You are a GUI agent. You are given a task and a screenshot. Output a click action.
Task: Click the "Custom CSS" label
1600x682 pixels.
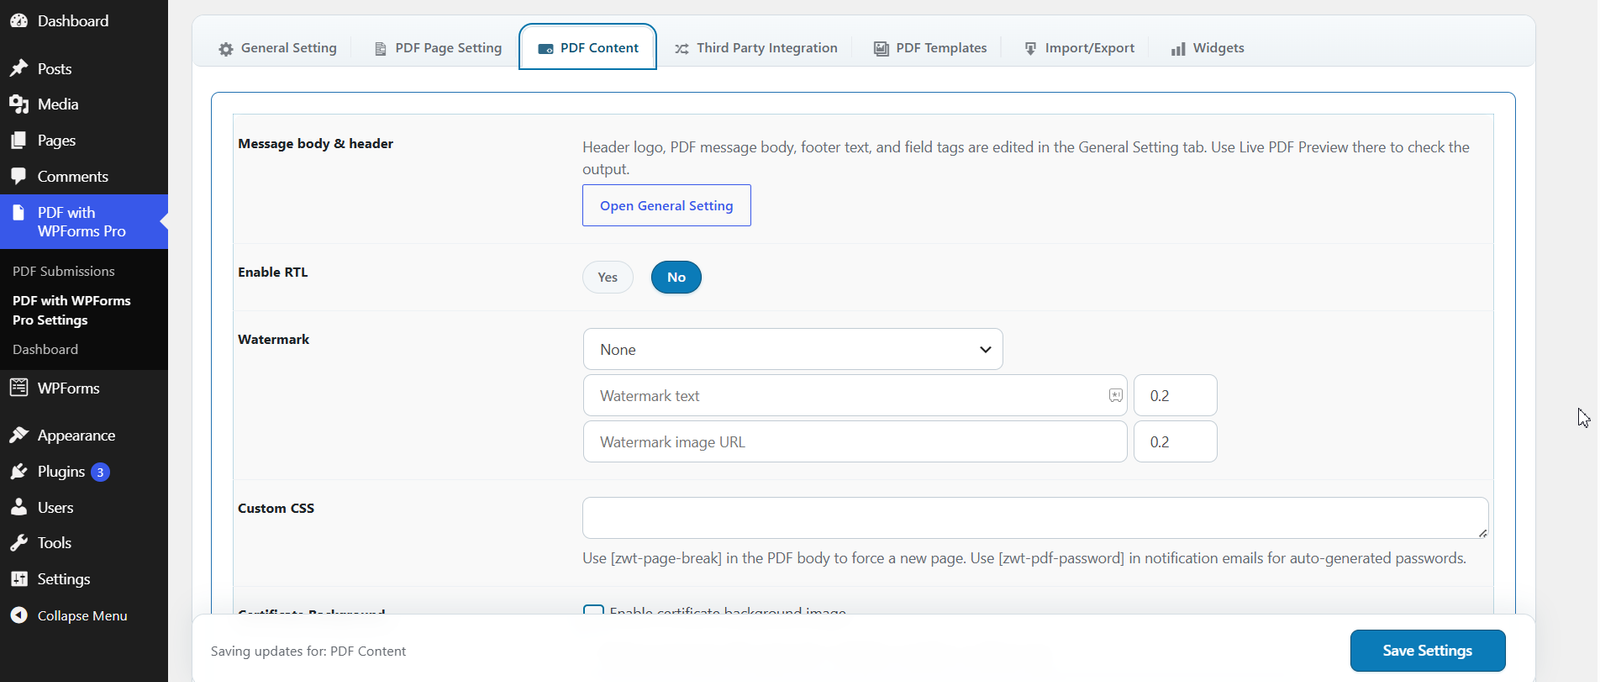coord(276,508)
